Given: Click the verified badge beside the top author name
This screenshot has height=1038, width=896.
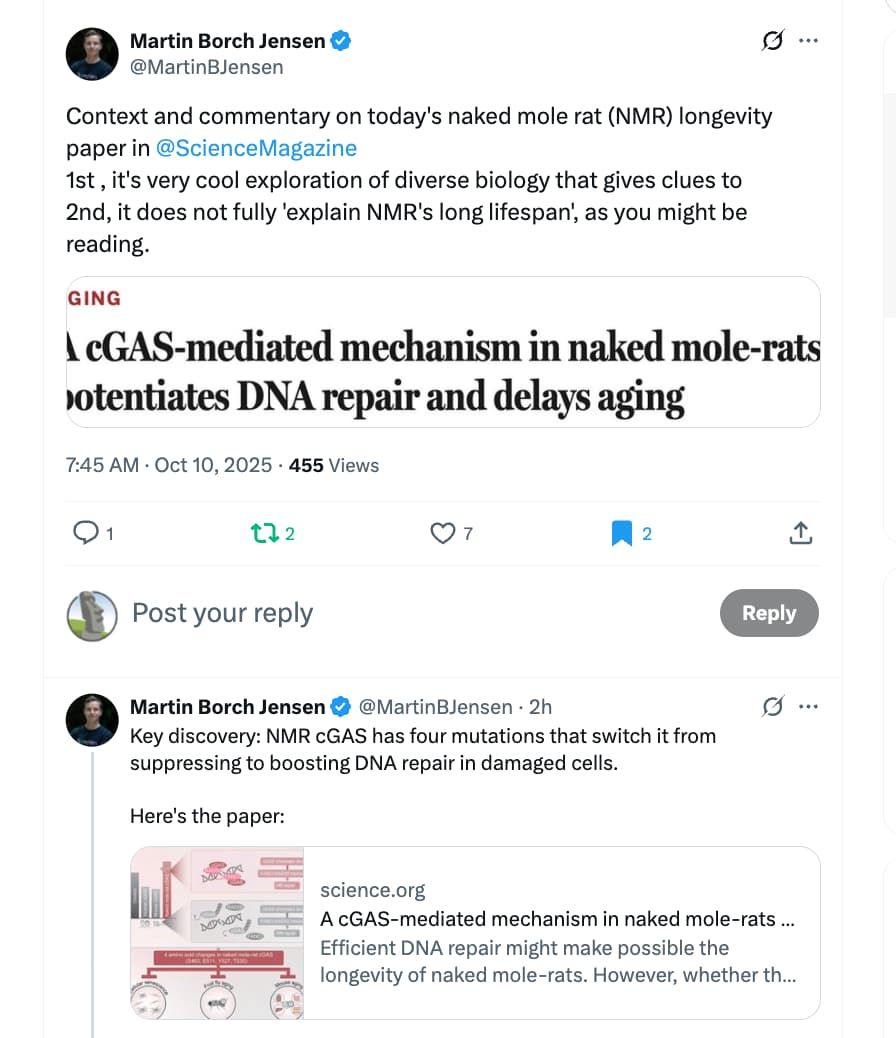Looking at the screenshot, I should click(341, 41).
